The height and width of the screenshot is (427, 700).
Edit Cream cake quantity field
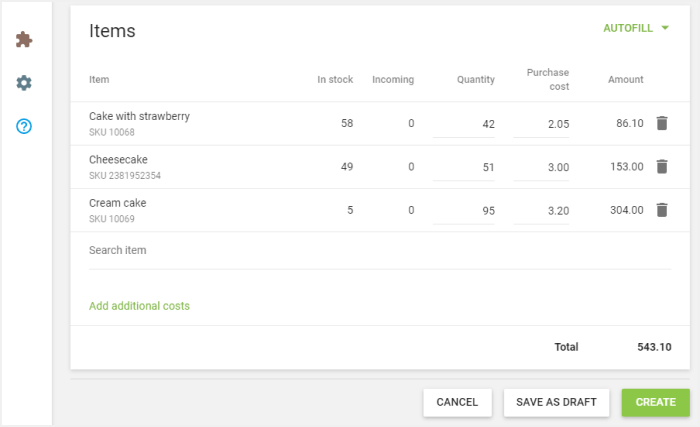464,211
